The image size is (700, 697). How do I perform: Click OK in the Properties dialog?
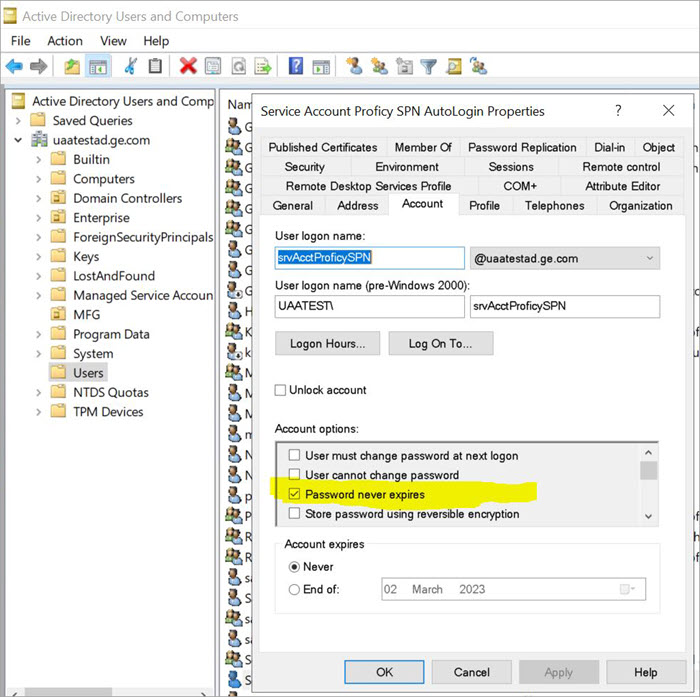point(384,672)
